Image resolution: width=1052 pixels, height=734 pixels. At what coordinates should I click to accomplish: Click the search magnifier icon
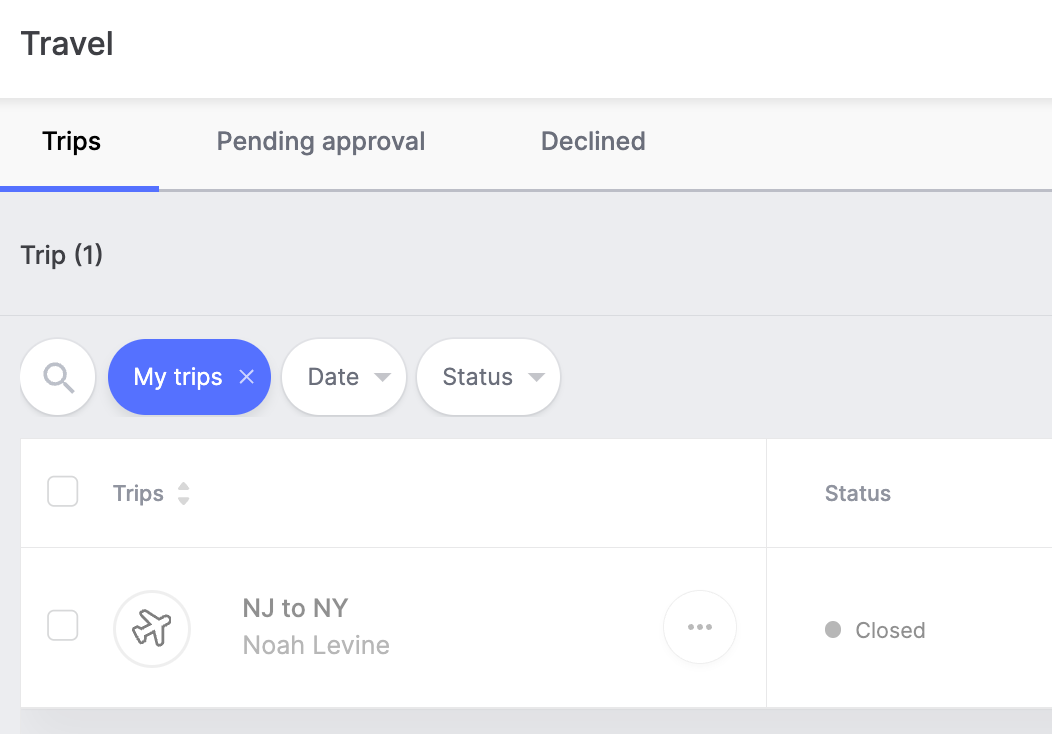pyautogui.click(x=59, y=377)
